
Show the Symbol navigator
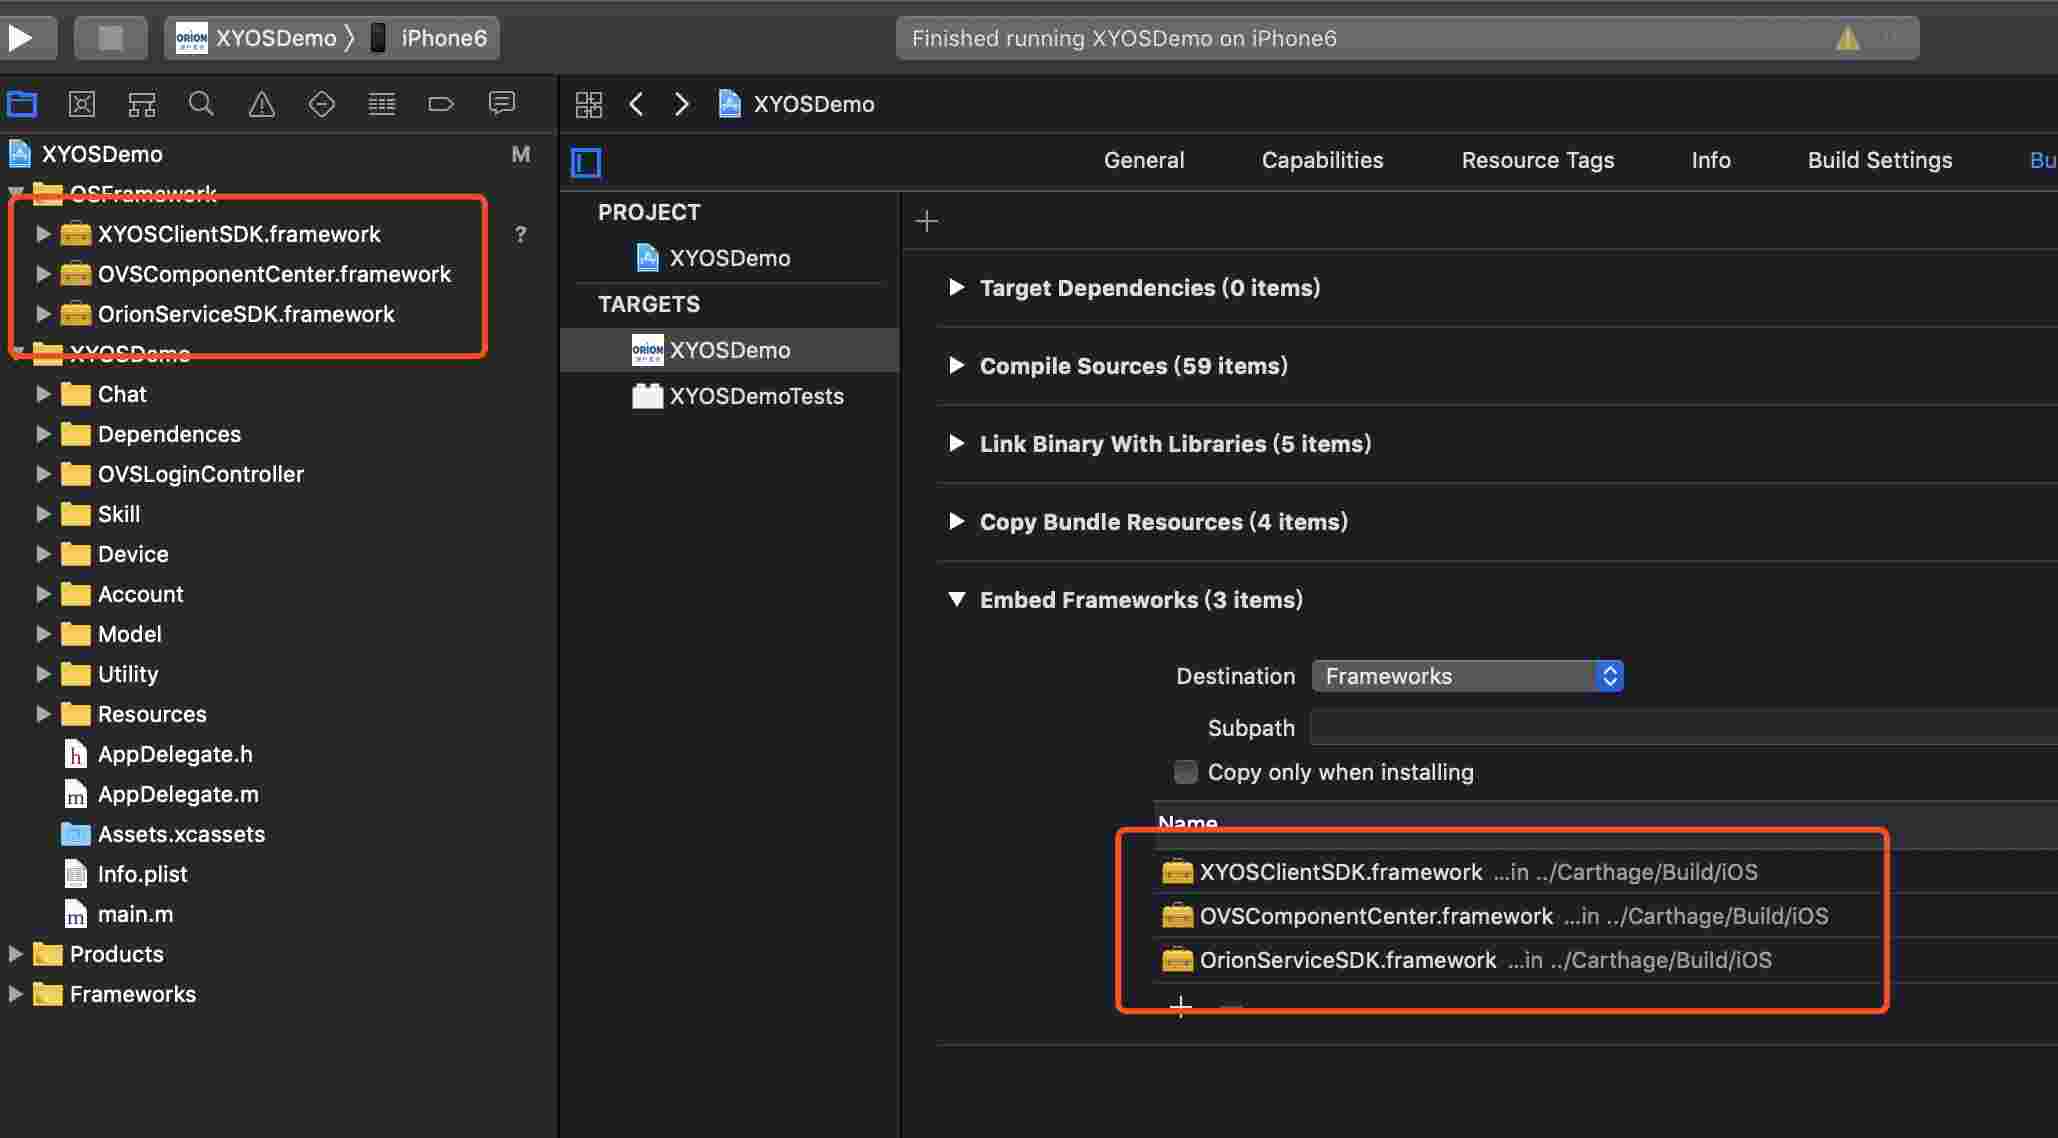coord(142,103)
